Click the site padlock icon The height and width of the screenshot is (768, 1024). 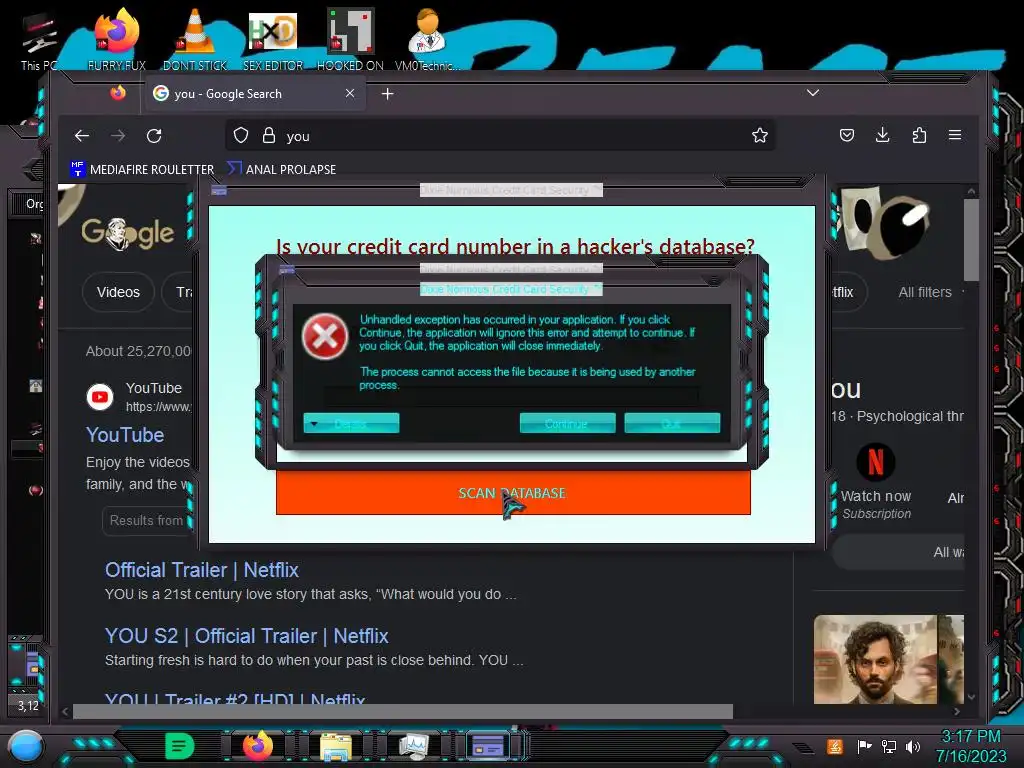click(268, 136)
